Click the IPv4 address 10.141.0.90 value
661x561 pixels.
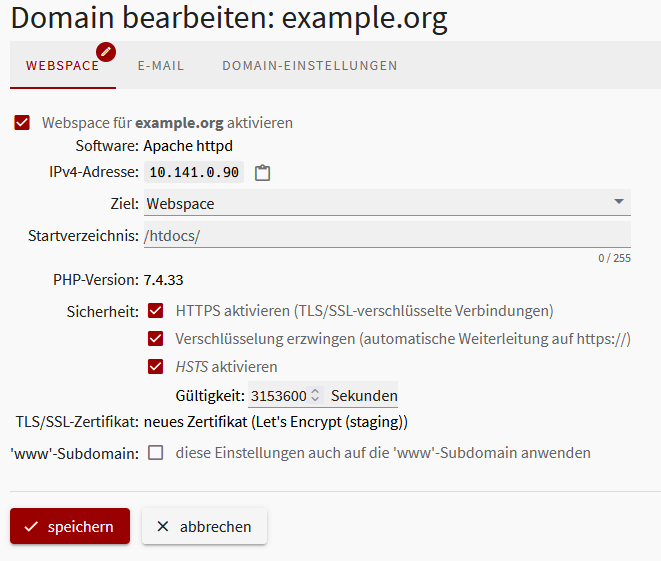pos(194,172)
